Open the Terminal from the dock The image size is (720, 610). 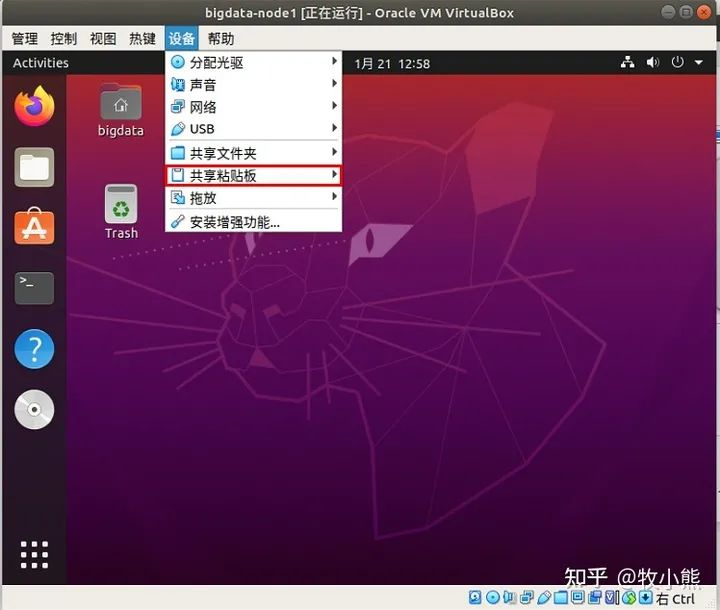[34, 288]
